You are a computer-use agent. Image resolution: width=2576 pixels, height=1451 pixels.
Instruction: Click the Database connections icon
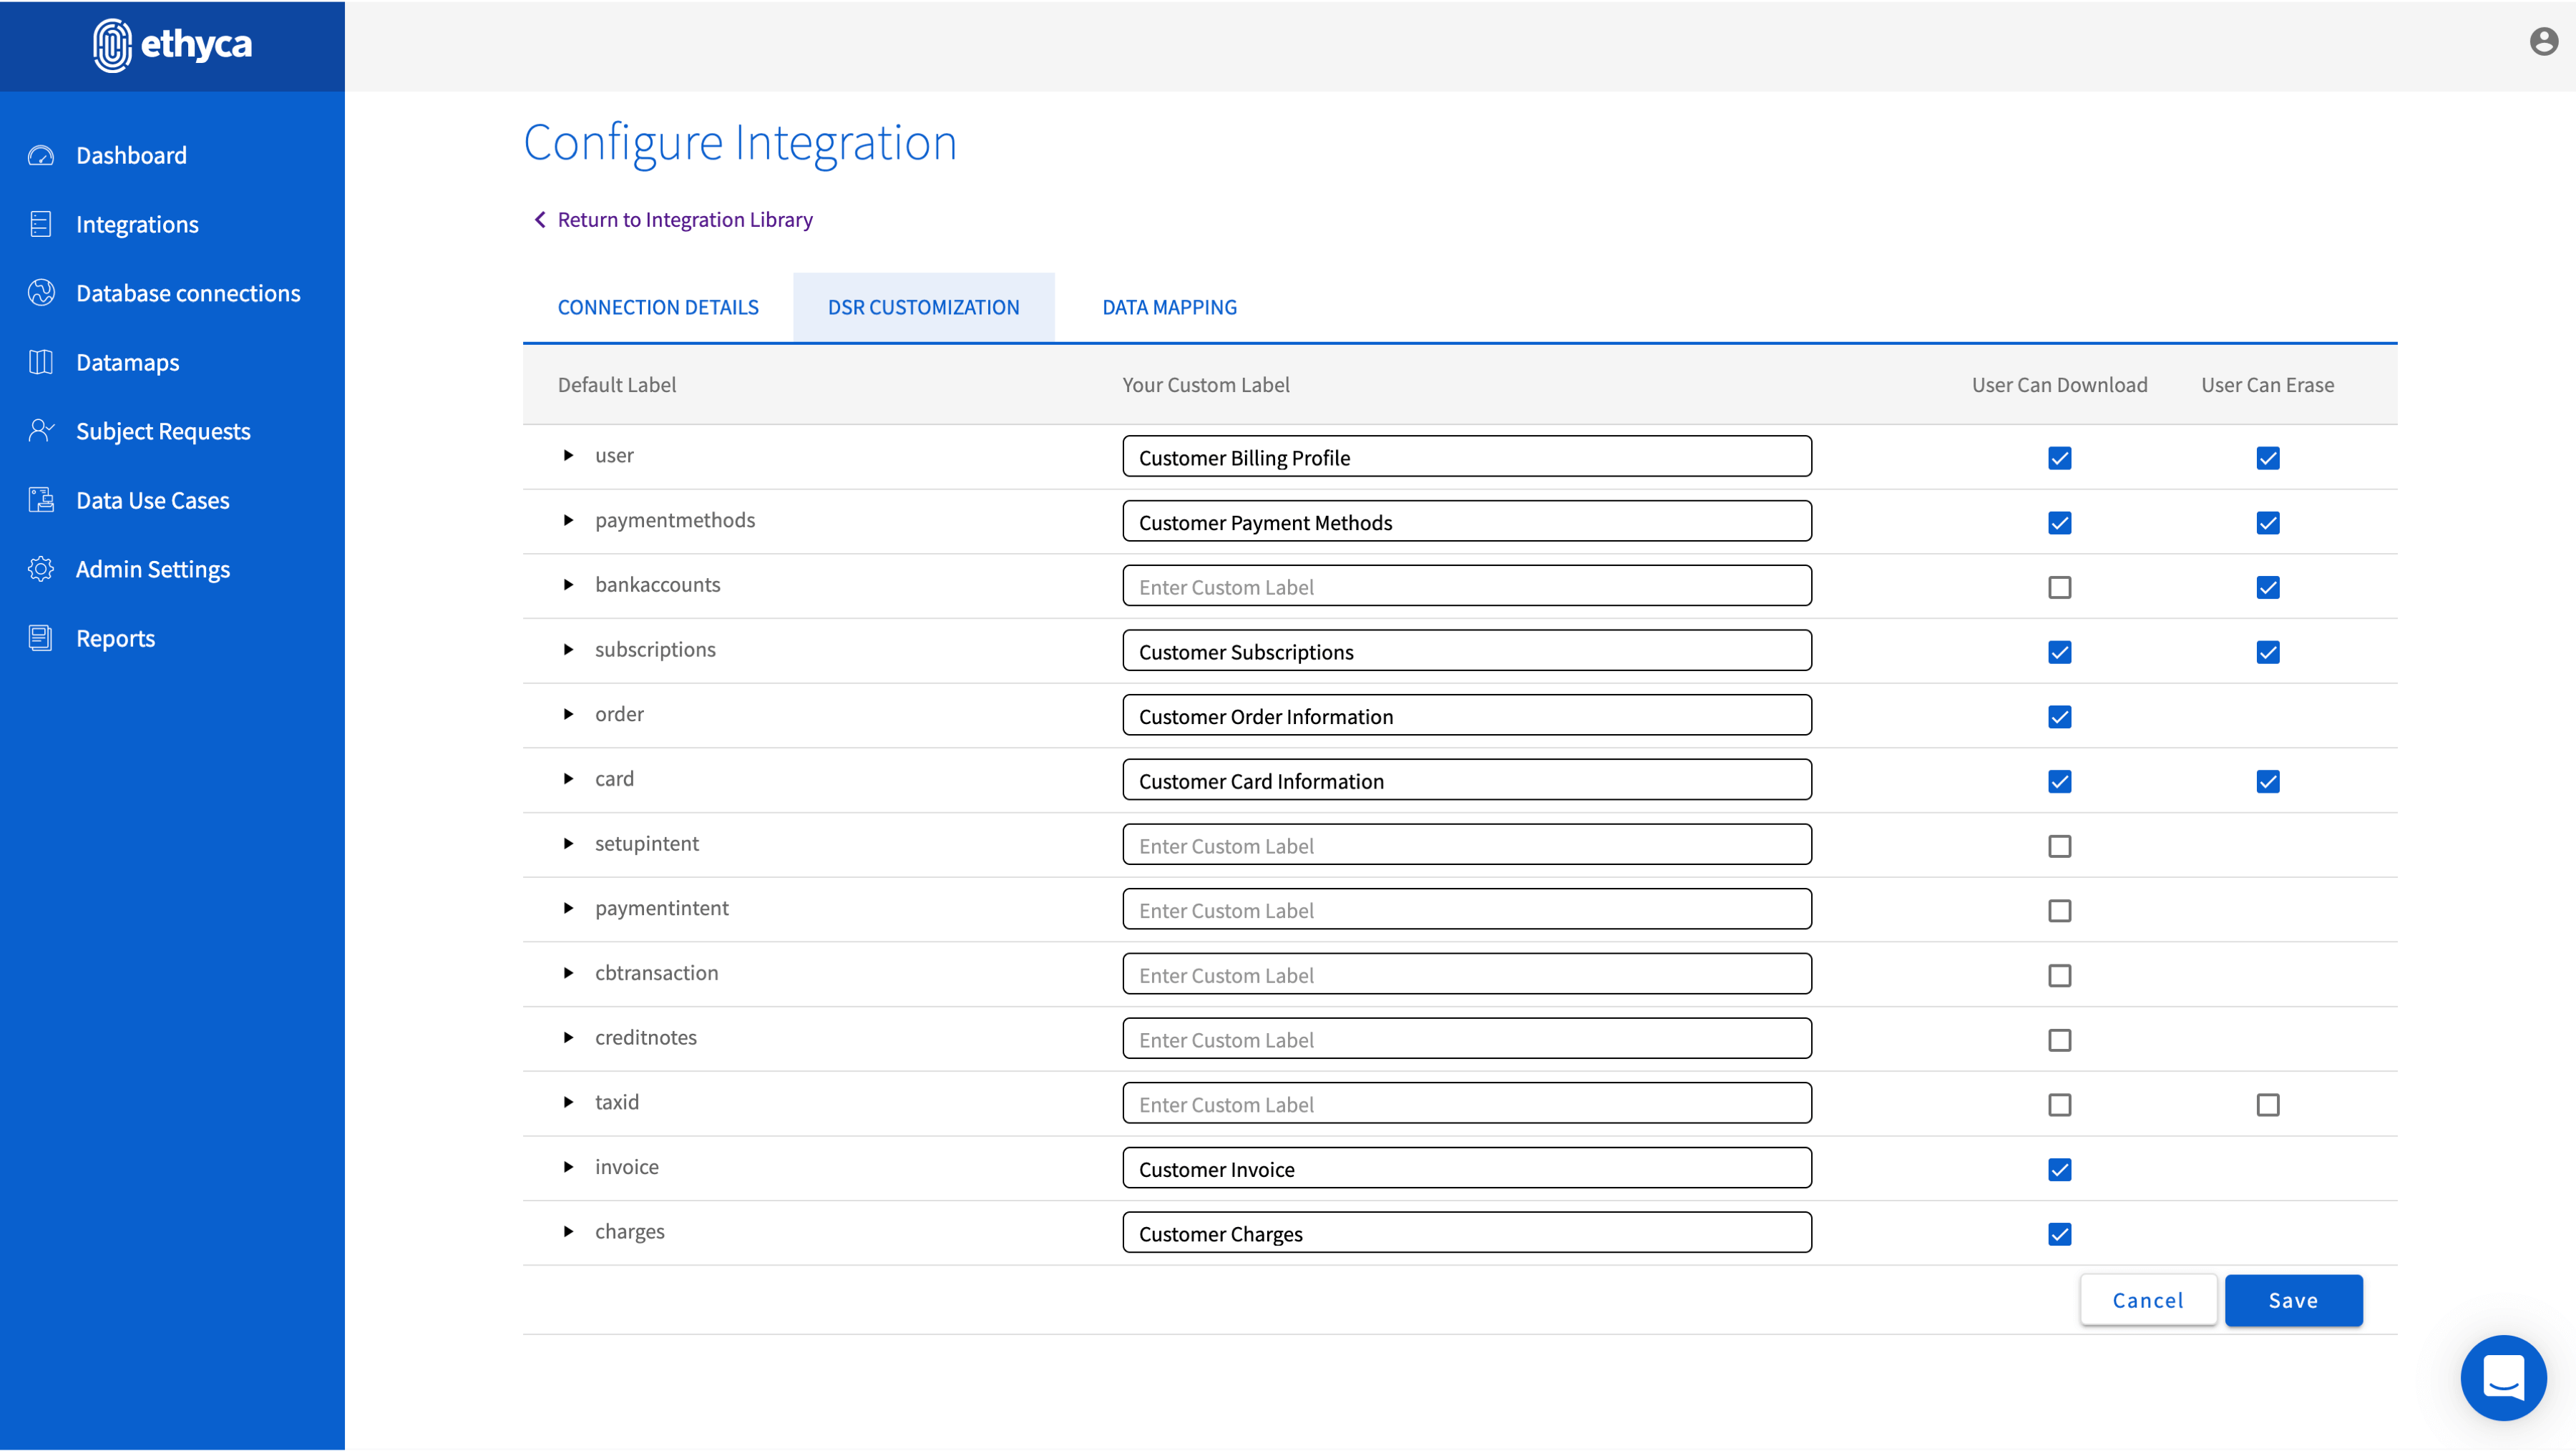tap(41, 293)
